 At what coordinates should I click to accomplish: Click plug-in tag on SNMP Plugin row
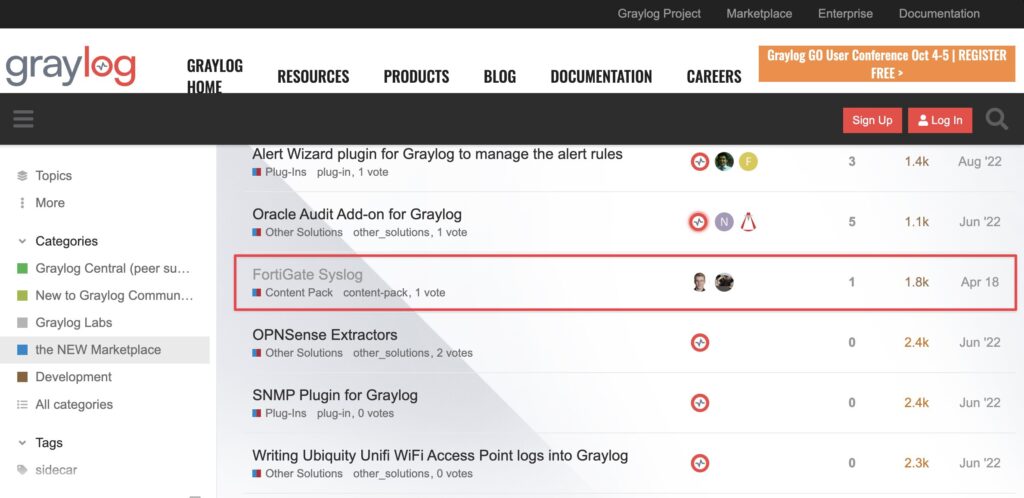(x=335, y=413)
